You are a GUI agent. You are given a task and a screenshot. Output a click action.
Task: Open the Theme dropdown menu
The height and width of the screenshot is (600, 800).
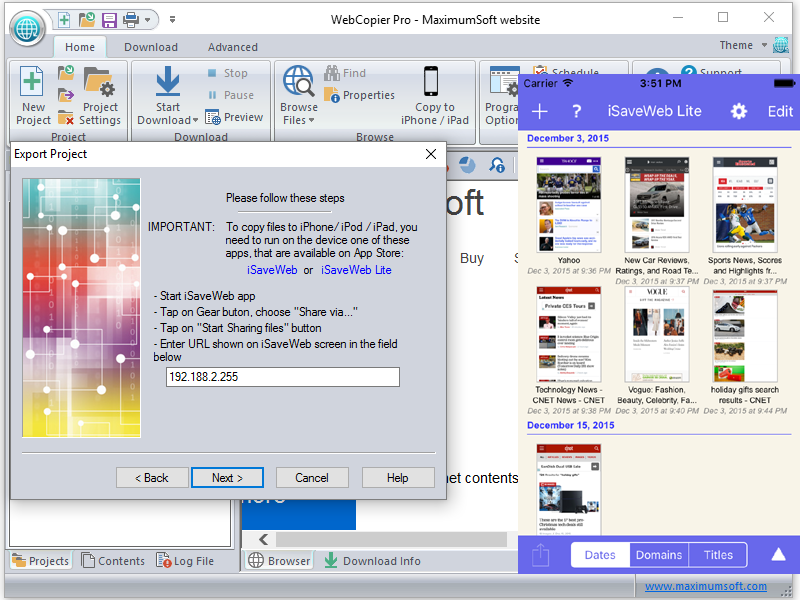(x=743, y=45)
